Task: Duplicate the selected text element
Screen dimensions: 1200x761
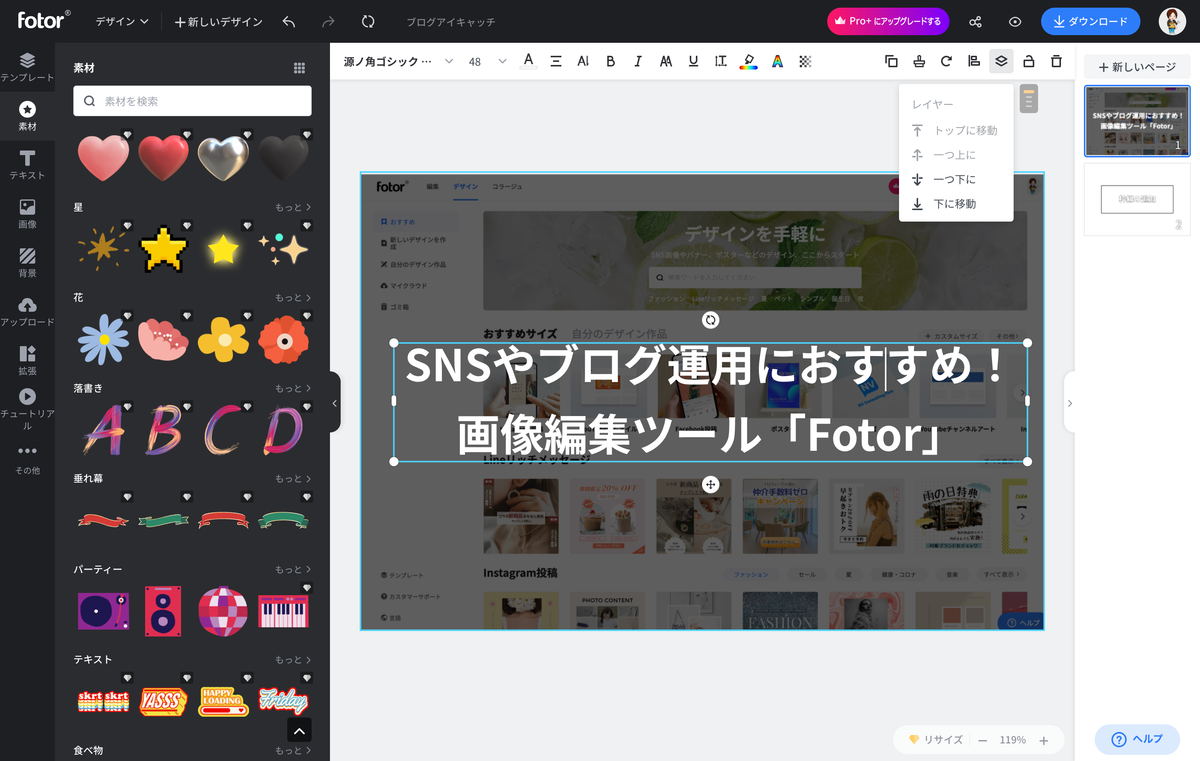Action: 891,61
